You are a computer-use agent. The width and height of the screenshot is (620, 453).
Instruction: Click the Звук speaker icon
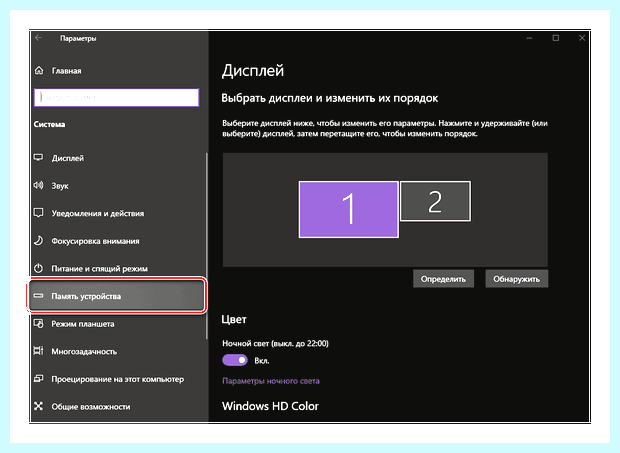[x=38, y=185]
